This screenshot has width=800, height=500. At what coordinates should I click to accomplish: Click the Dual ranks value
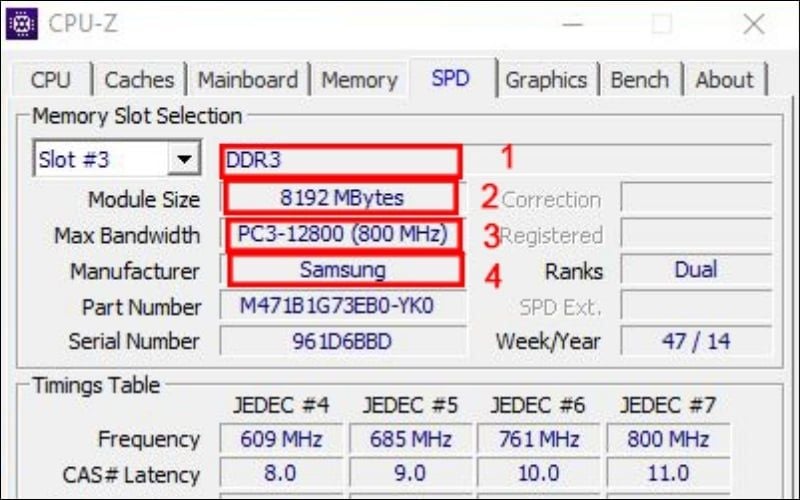point(696,269)
